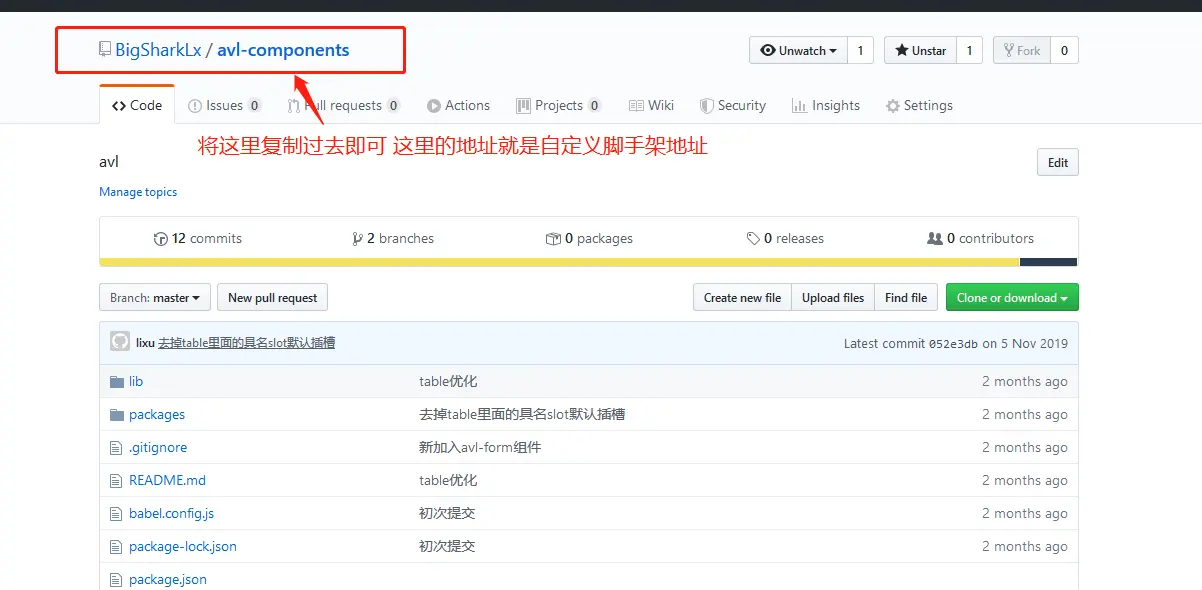View the 0 contributors link
1202x590 pixels.
pyautogui.click(x=981, y=238)
